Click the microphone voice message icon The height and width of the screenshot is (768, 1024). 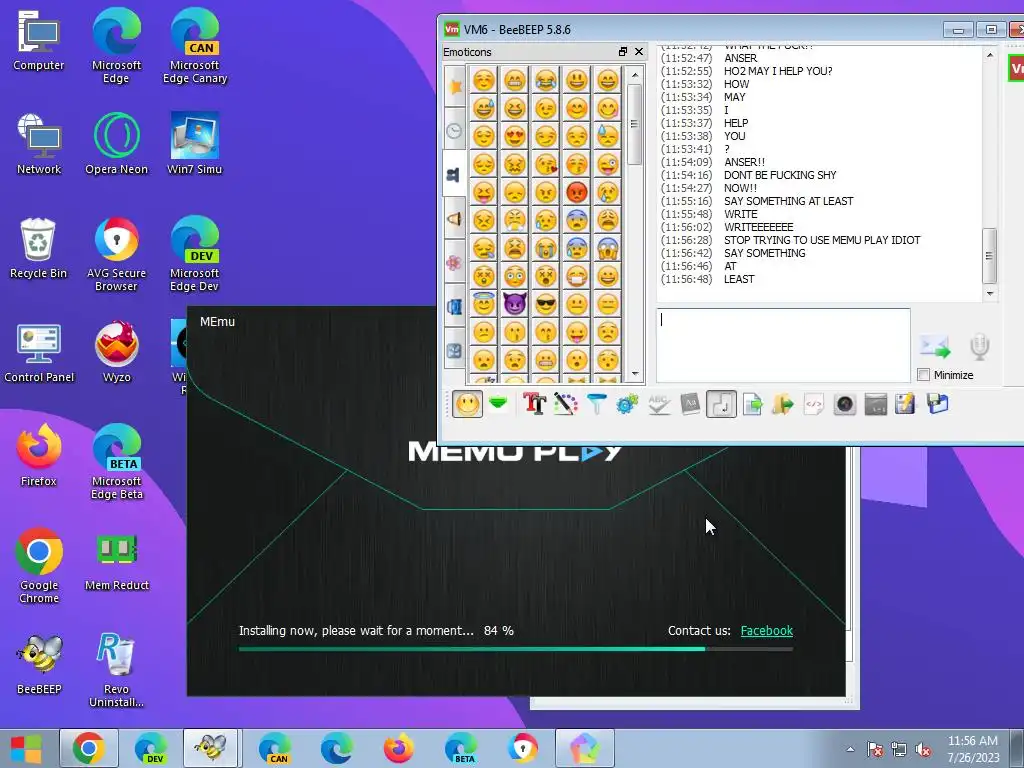[x=979, y=346]
